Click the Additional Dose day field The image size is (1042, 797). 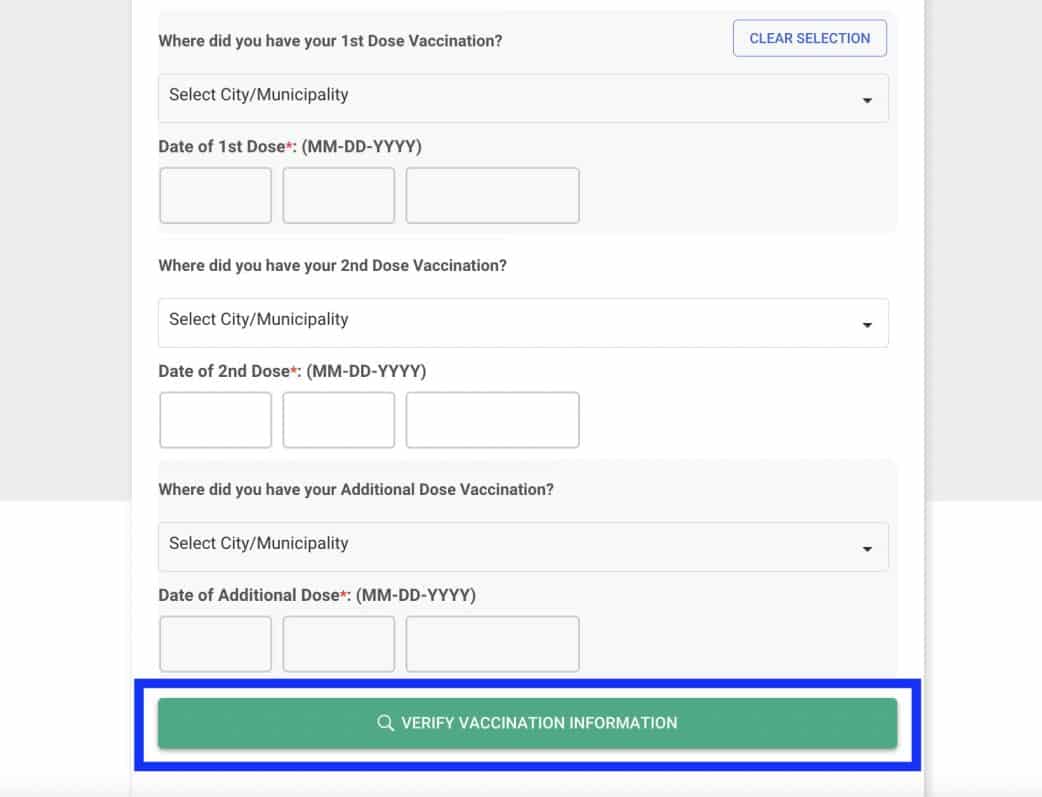pyautogui.click(x=338, y=644)
